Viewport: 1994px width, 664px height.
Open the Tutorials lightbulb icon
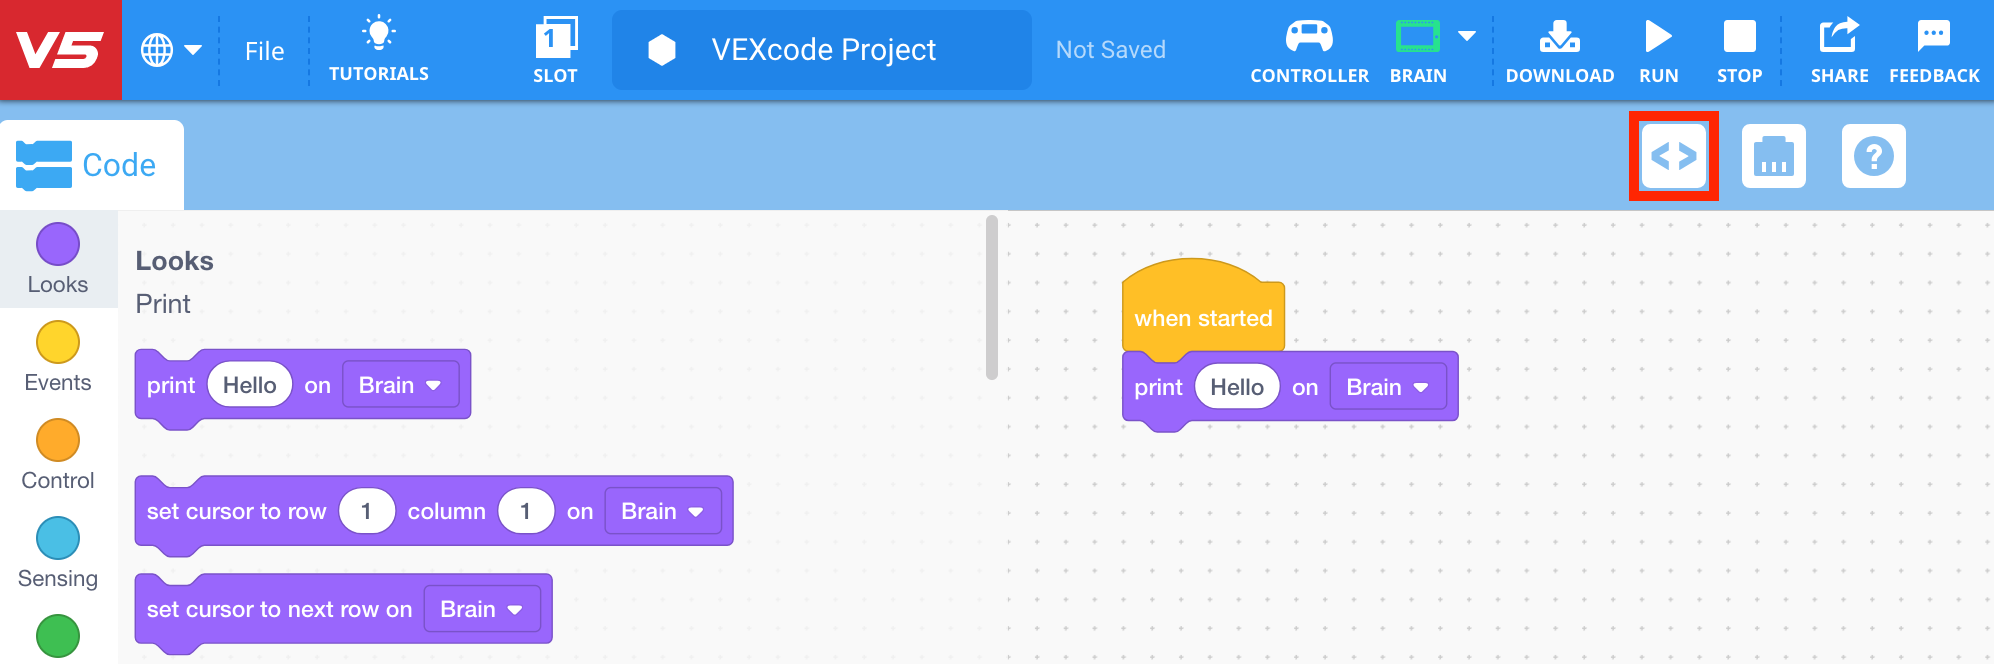[x=379, y=48]
